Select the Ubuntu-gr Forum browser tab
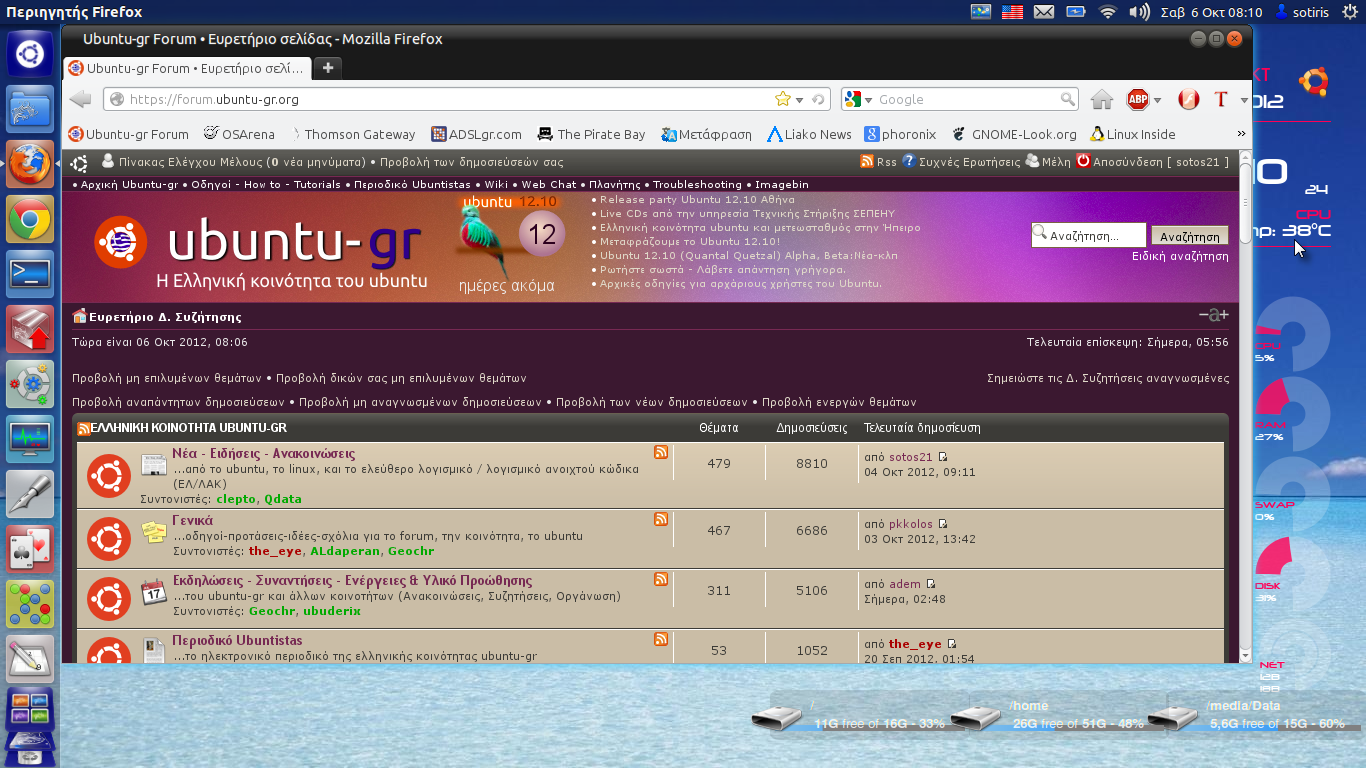1366x768 pixels. [187, 68]
